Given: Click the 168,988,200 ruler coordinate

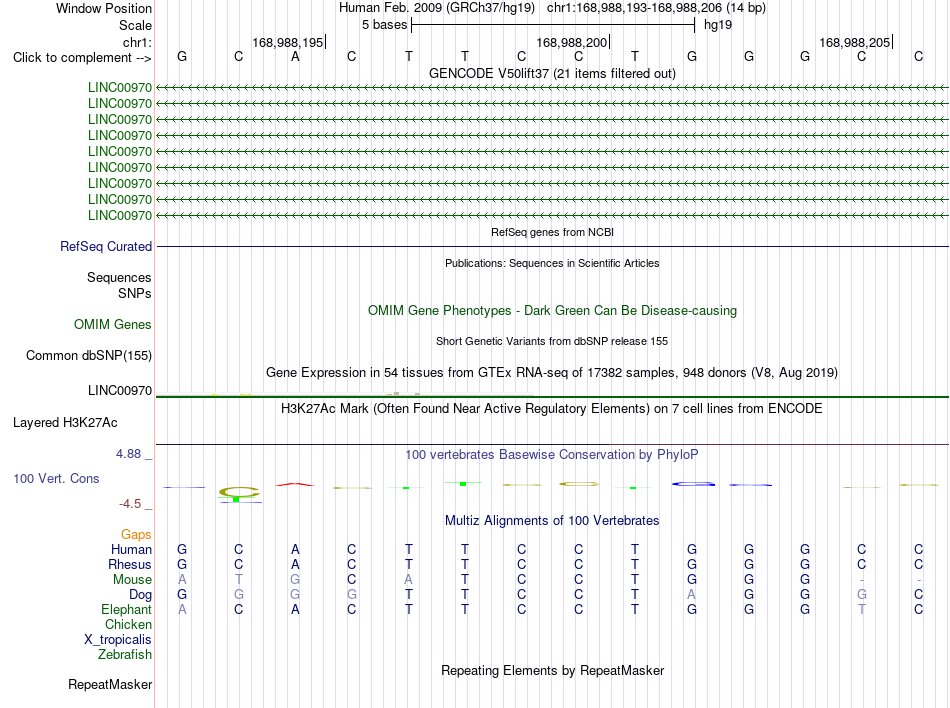Looking at the screenshot, I should (571, 42).
